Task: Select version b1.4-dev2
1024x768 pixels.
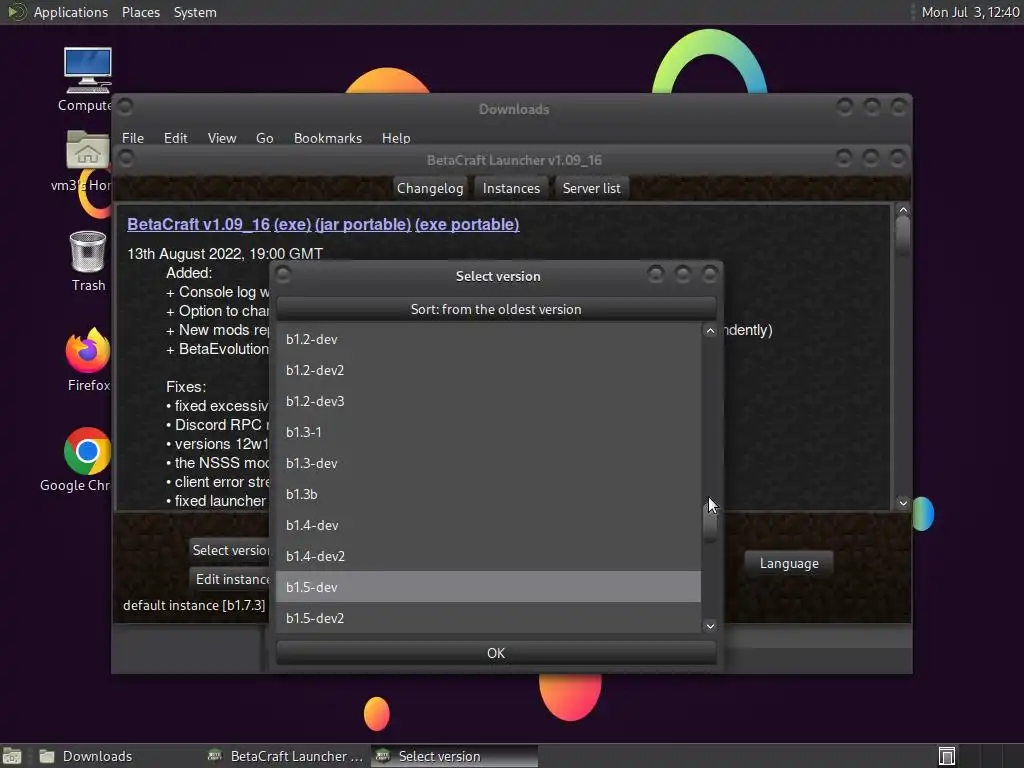Action: click(x=488, y=556)
